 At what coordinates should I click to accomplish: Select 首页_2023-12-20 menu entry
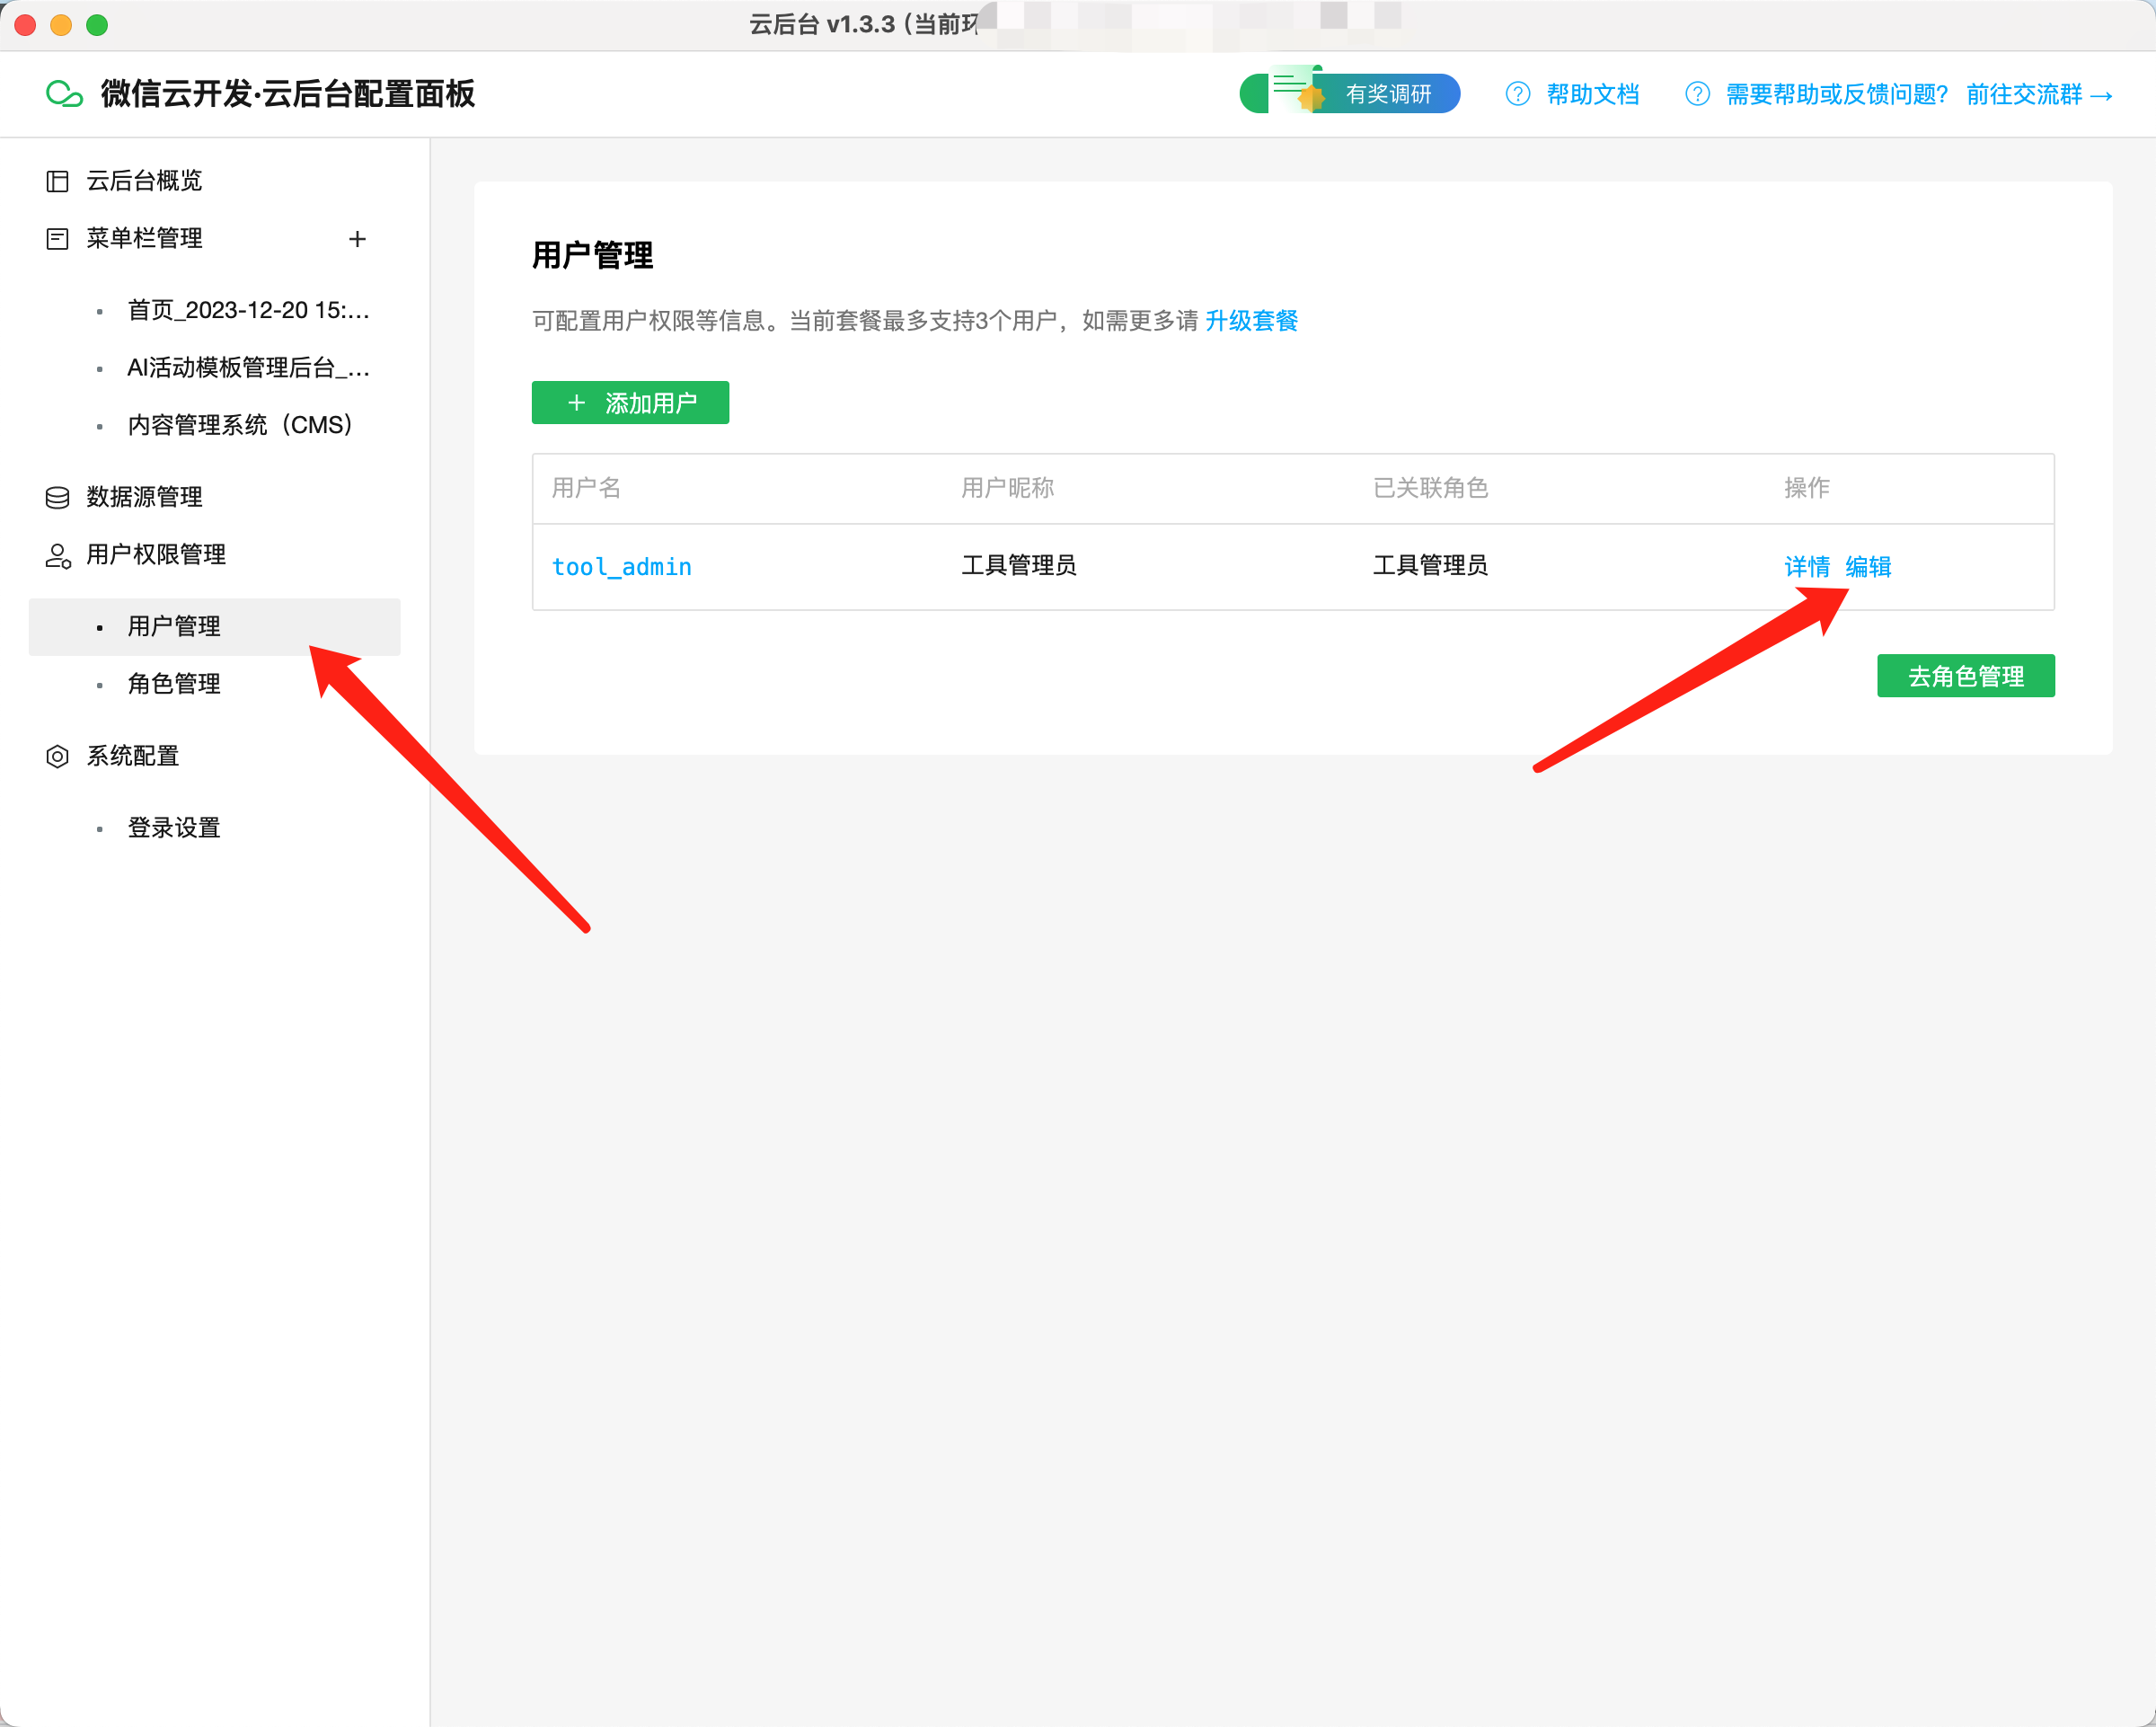[248, 310]
